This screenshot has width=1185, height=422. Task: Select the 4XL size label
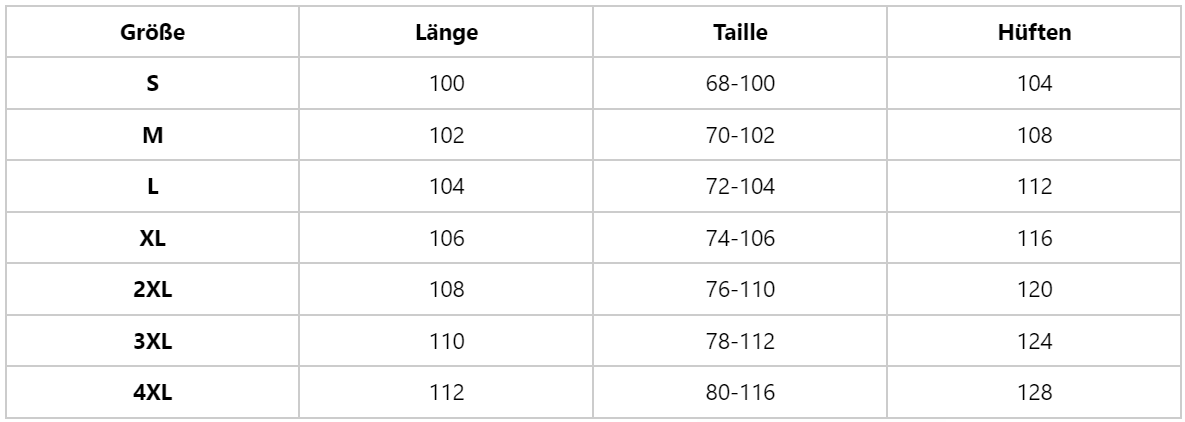point(153,394)
